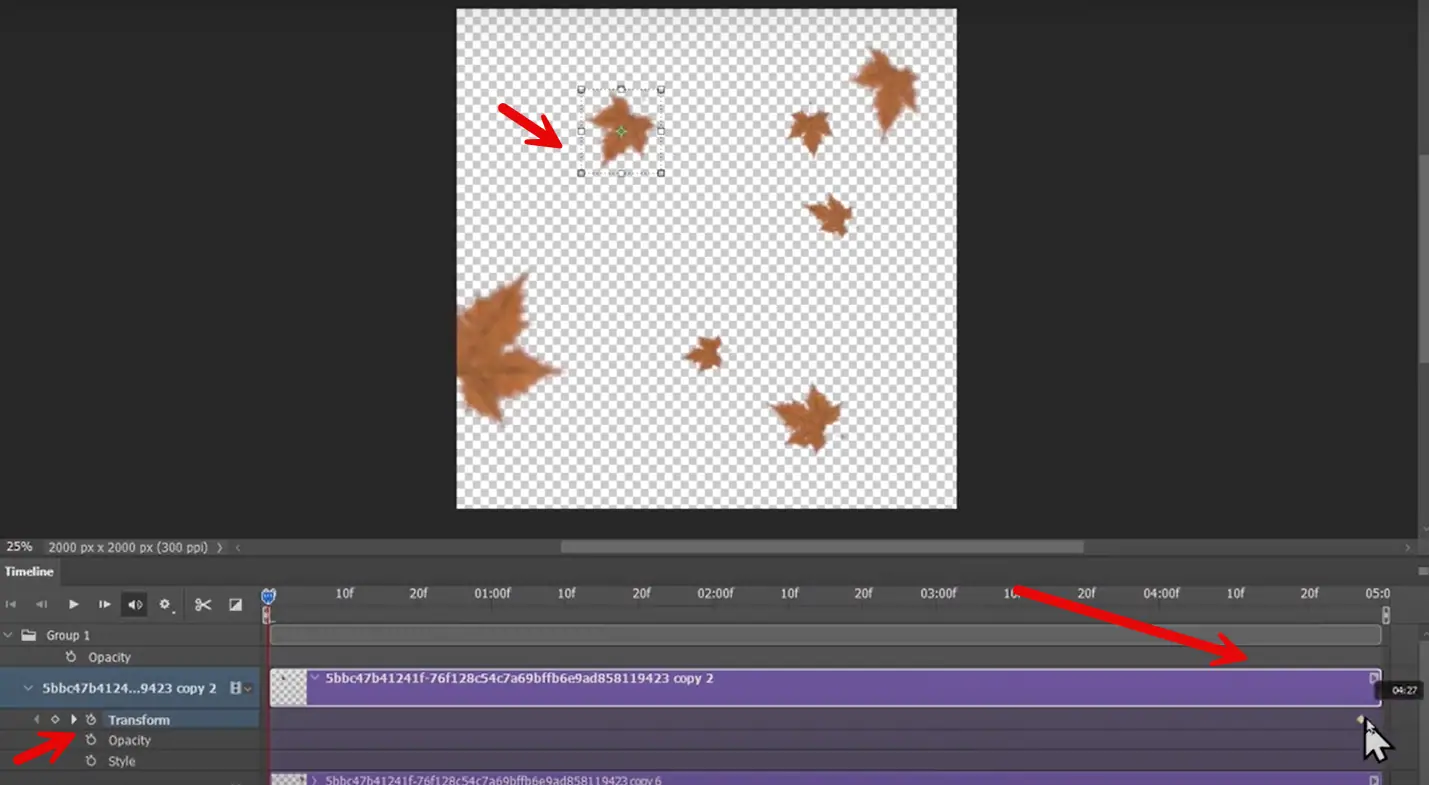The height and width of the screenshot is (785, 1429).
Task: Select the Transform keyframe diamond near 04:27
Action: 1360,719
